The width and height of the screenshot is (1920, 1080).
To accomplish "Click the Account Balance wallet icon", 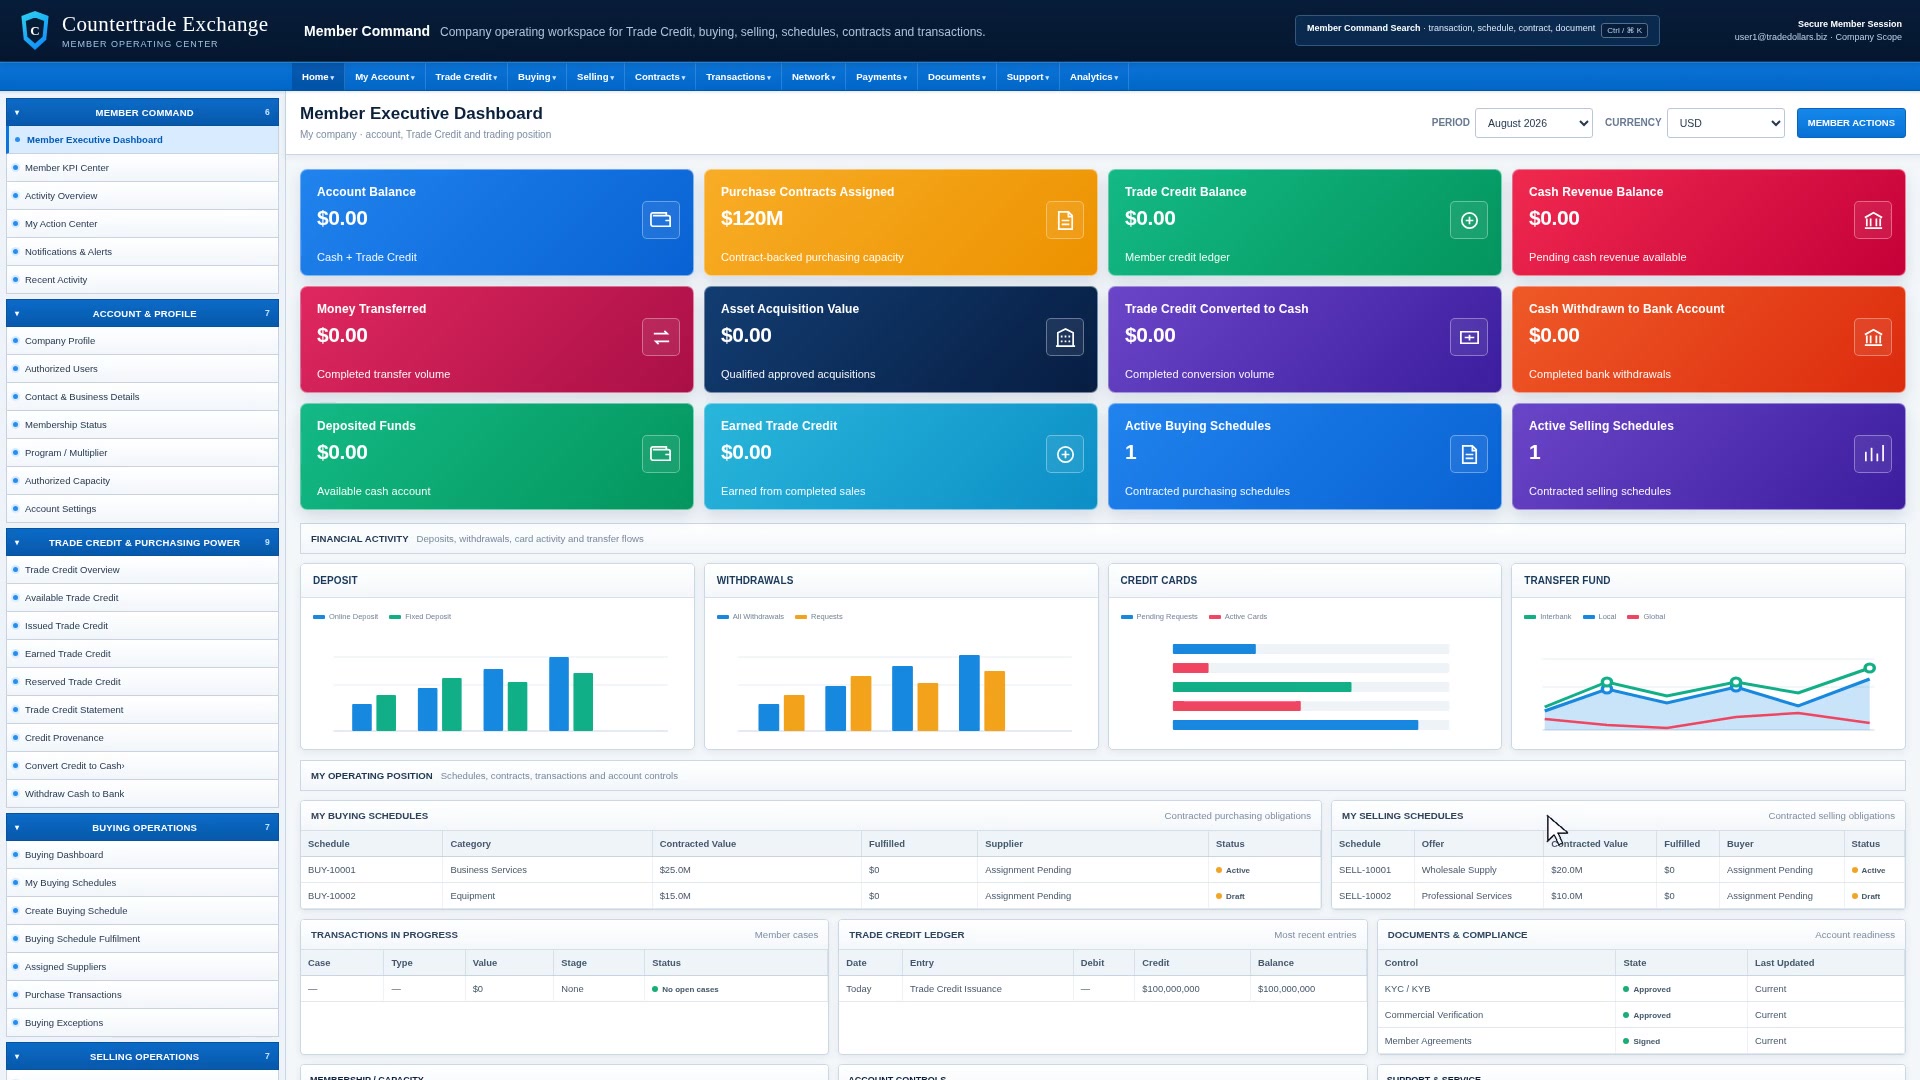I will pyautogui.click(x=661, y=220).
